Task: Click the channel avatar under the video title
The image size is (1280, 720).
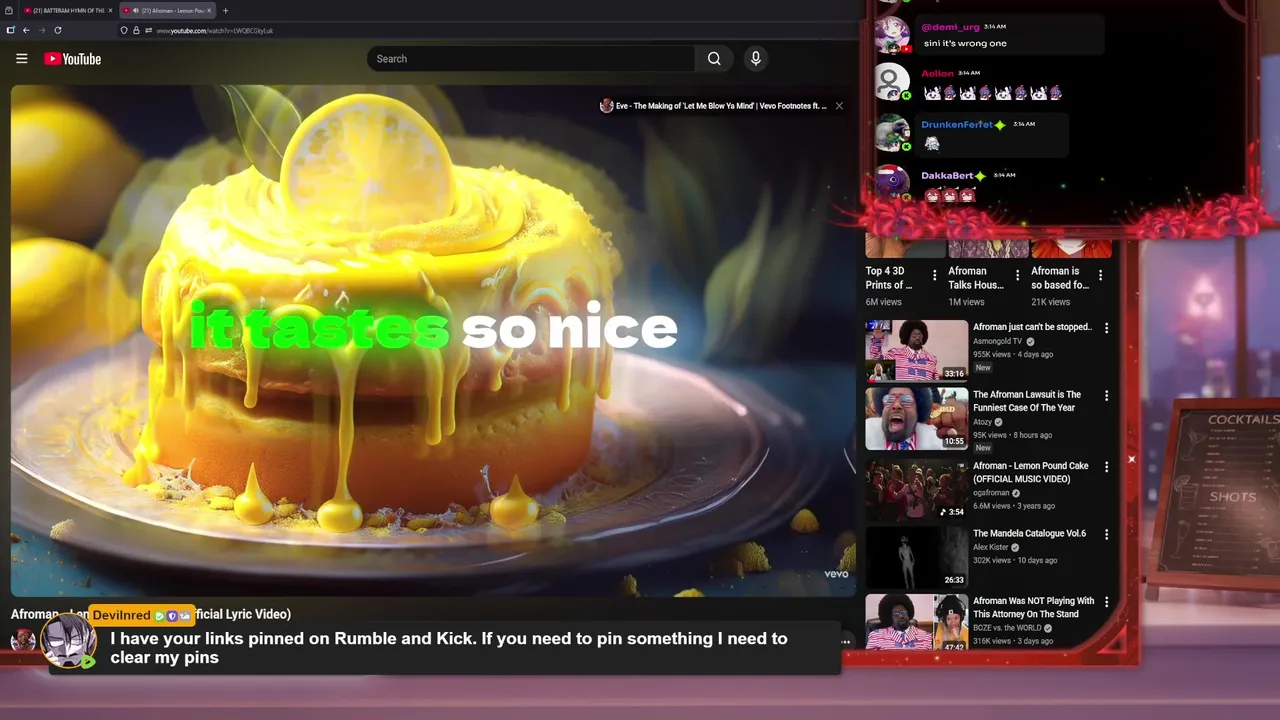Action: [x=23, y=640]
